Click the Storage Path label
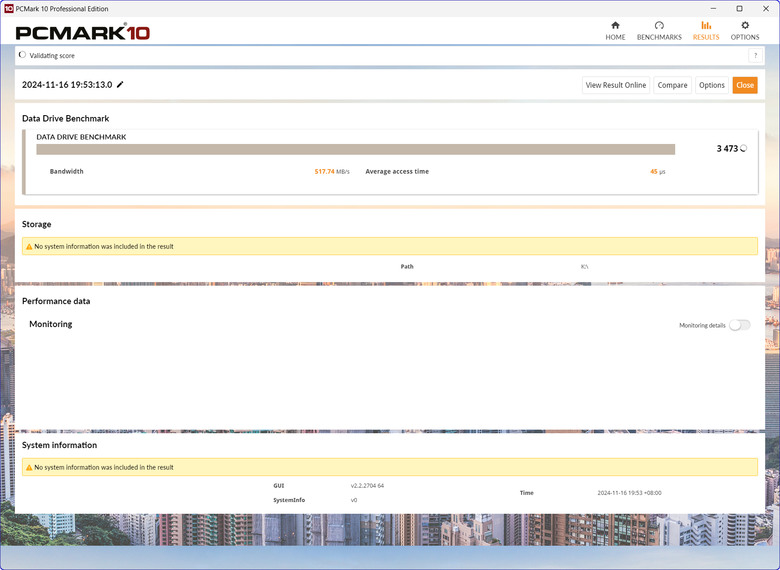780x570 pixels. tap(407, 267)
